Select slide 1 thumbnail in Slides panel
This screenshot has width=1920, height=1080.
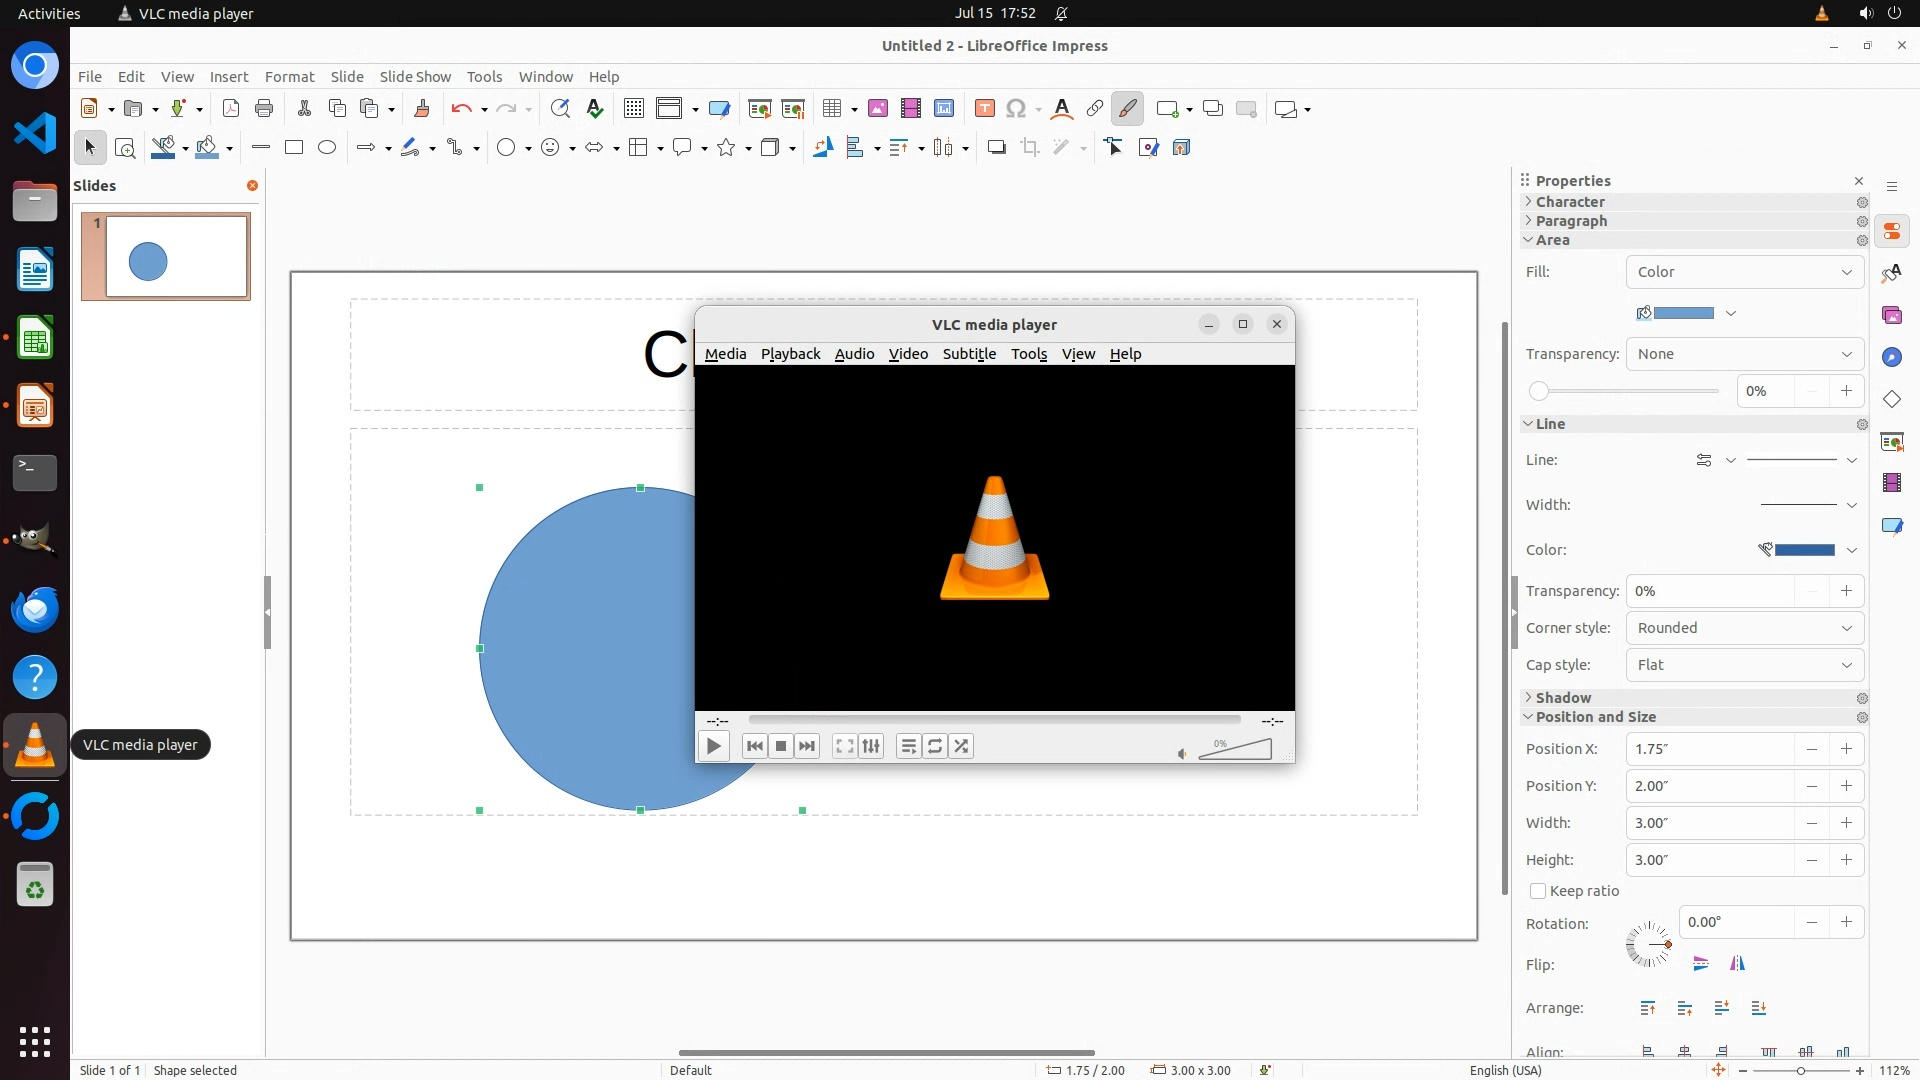click(x=166, y=257)
